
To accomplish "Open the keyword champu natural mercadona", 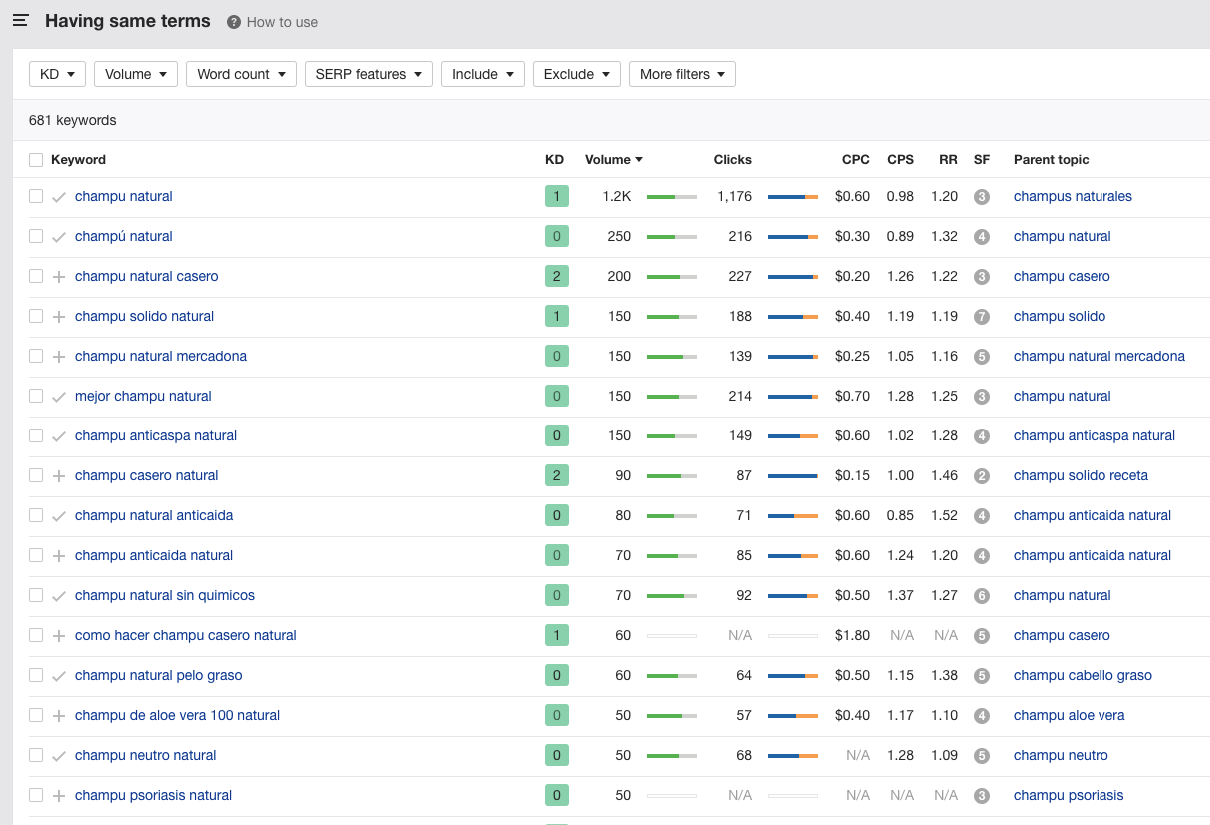I will click(x=160, y=356).
